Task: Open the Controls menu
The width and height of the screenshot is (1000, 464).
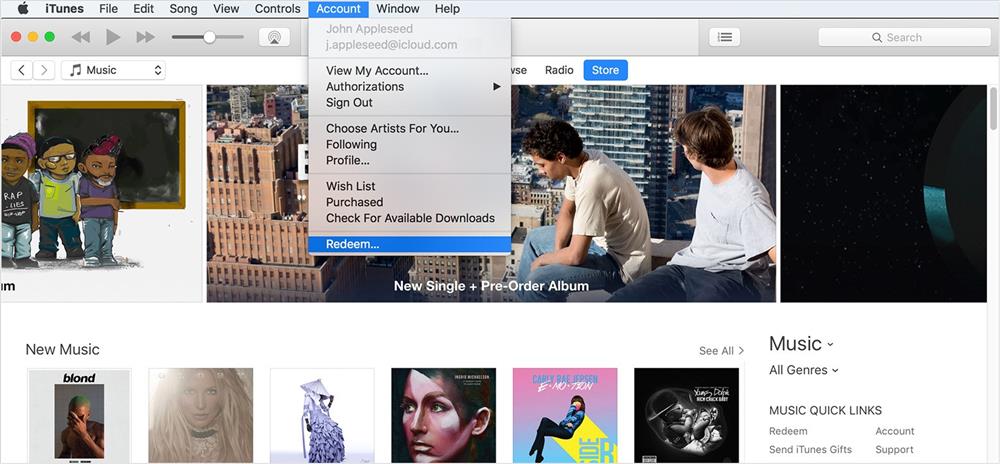Action: click(277, 9)
